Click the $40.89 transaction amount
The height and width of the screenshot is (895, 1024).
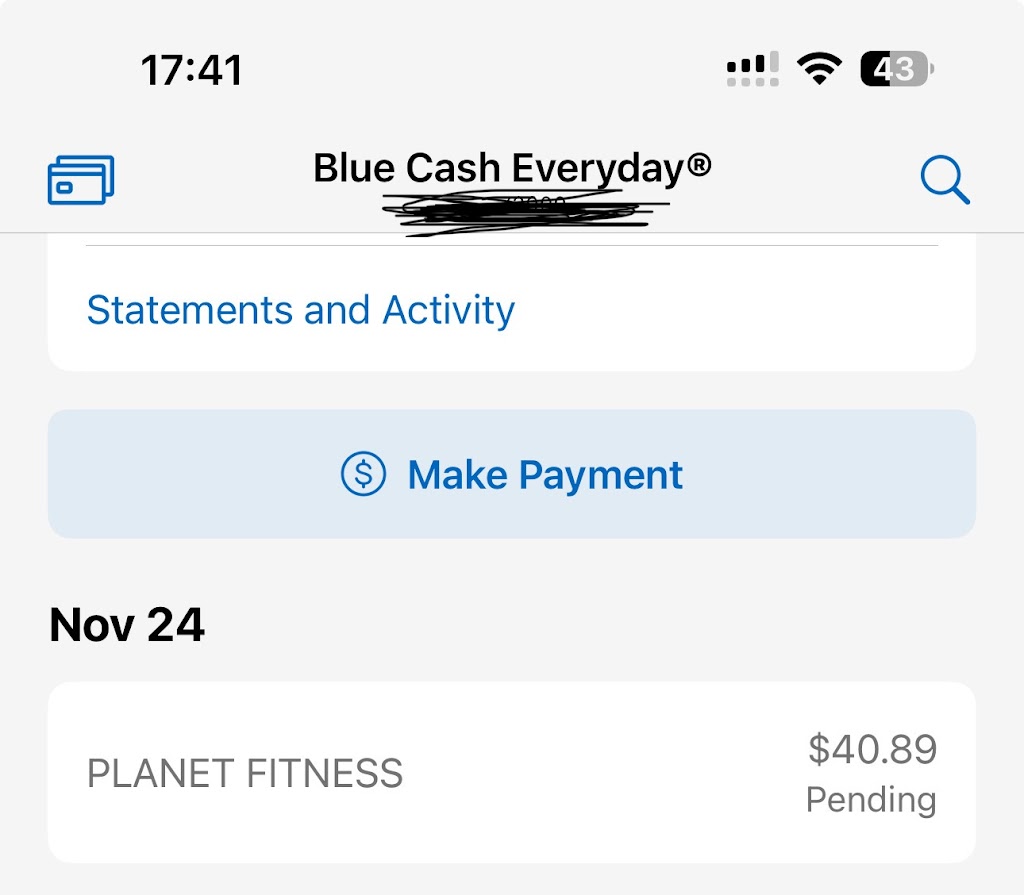coord(872,749)
